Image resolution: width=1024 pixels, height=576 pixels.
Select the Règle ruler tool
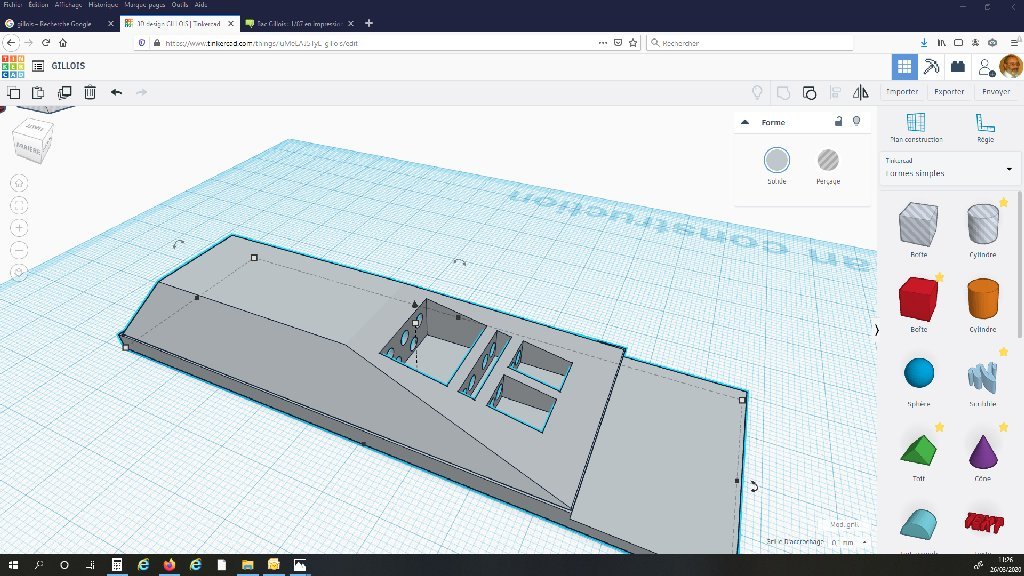click(x=985, y=127)
